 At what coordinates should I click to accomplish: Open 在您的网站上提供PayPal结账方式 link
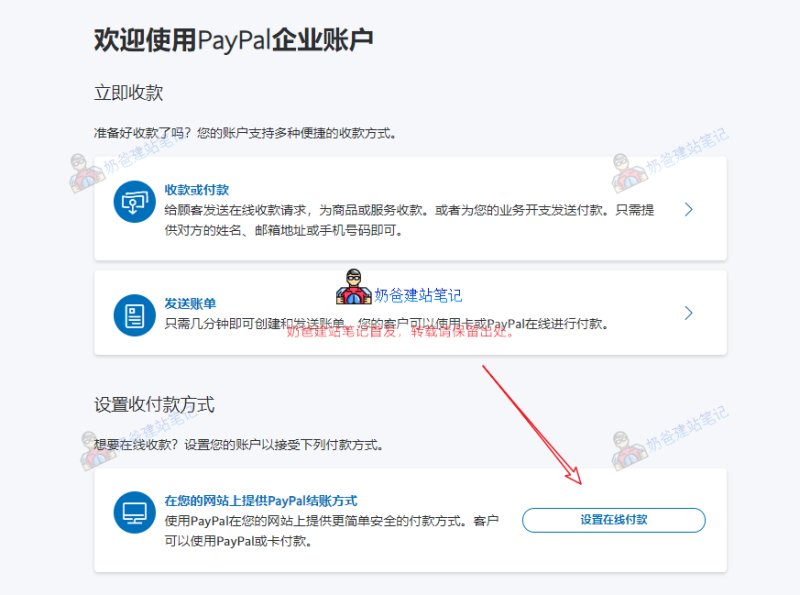pyautogui.click(x=261, y=501)
